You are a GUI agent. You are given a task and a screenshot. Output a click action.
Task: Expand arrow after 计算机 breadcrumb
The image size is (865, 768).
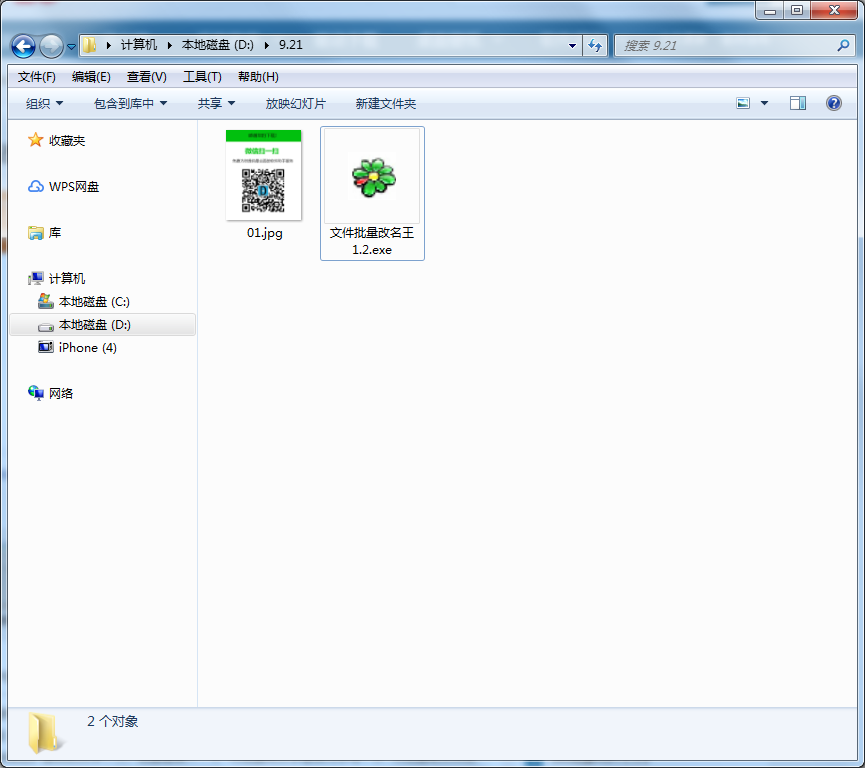[x=170, y=45]
